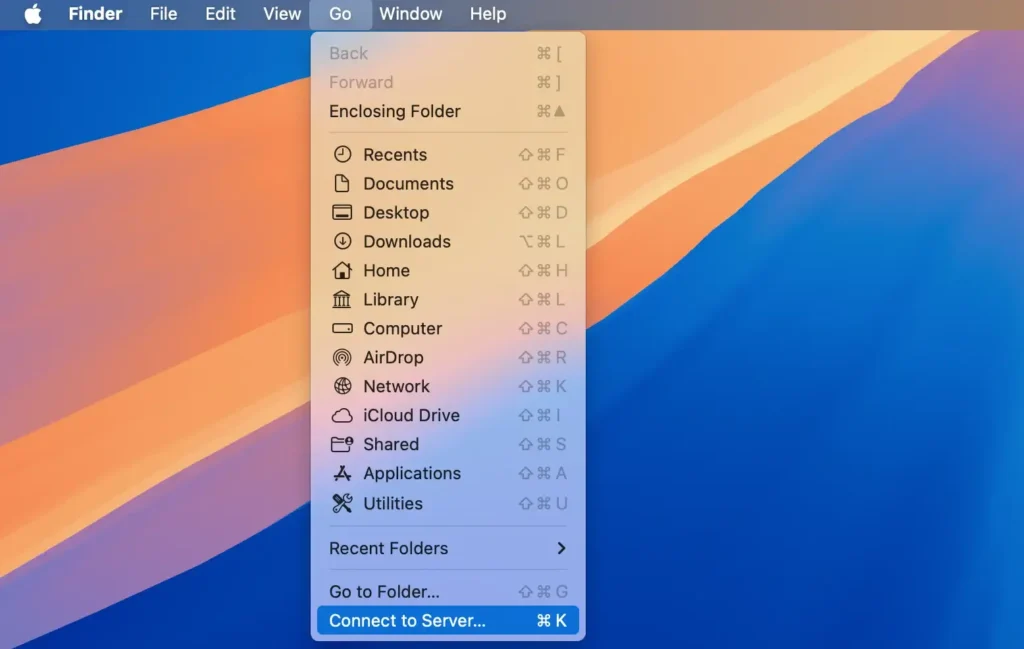
Task: Click the iCloud Drive cloud icon
Action: 341,415
